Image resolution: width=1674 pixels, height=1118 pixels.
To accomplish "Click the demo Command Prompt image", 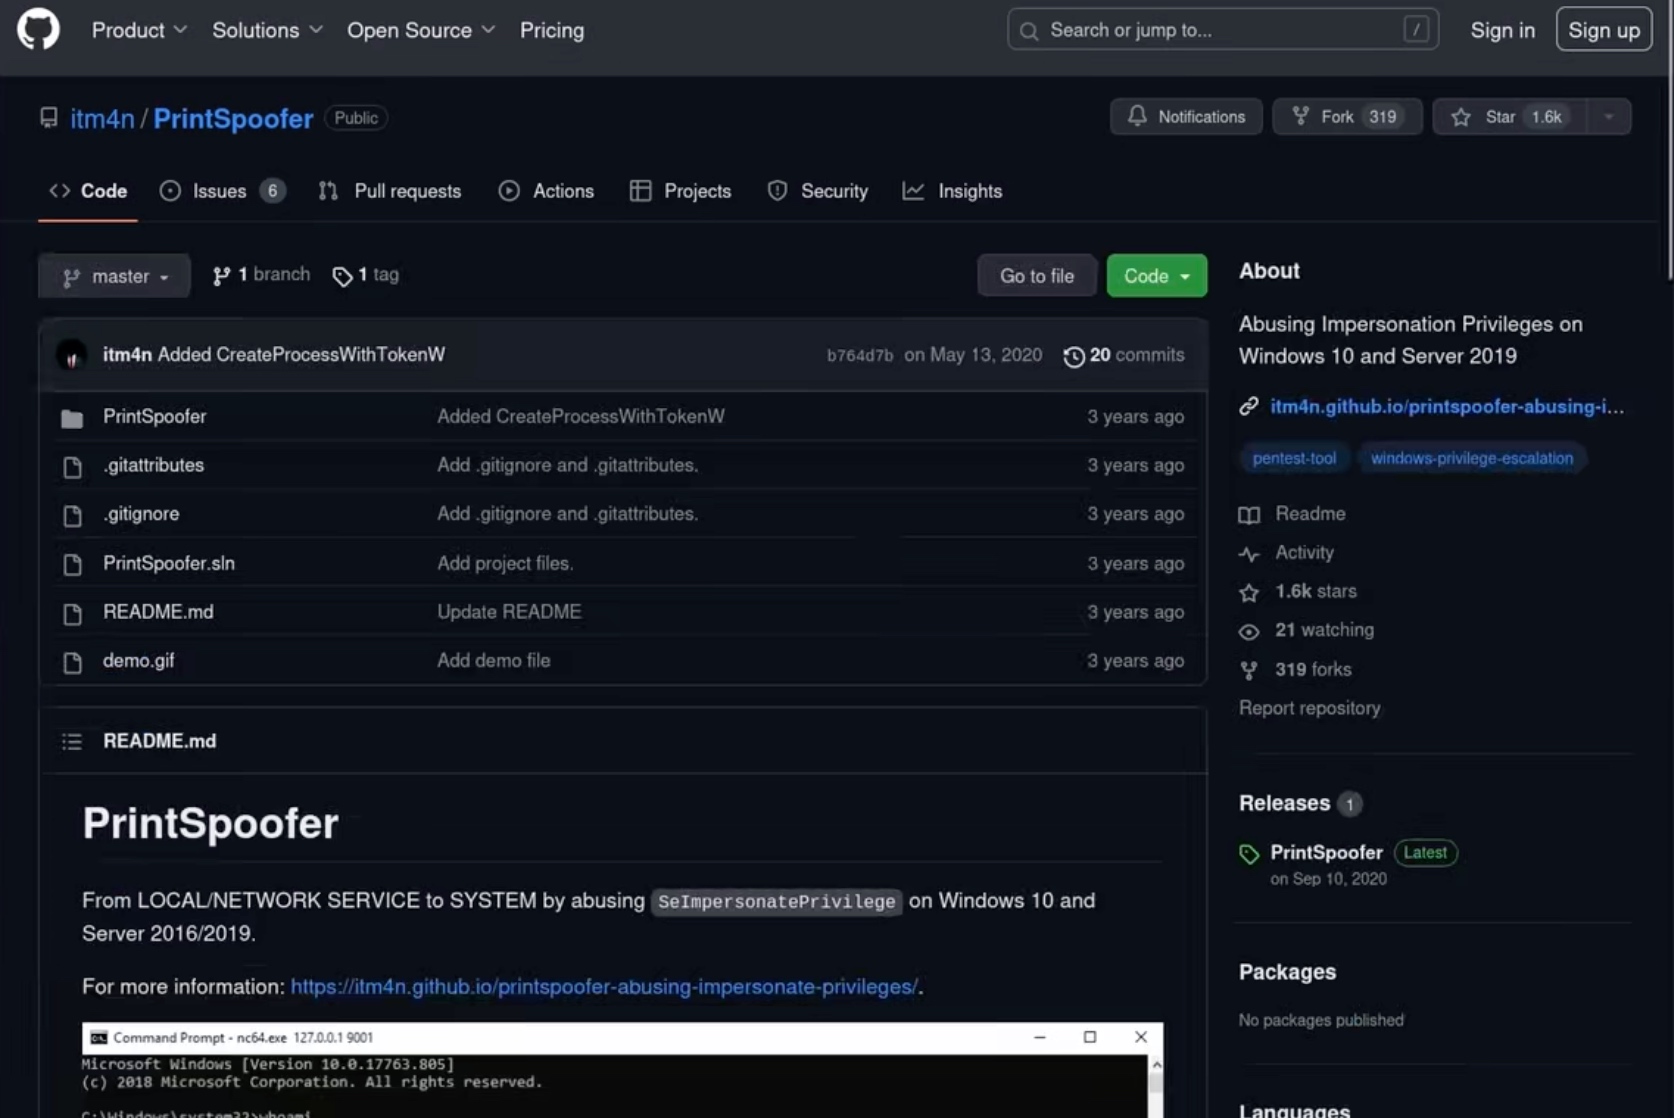I will [622, 1070].
